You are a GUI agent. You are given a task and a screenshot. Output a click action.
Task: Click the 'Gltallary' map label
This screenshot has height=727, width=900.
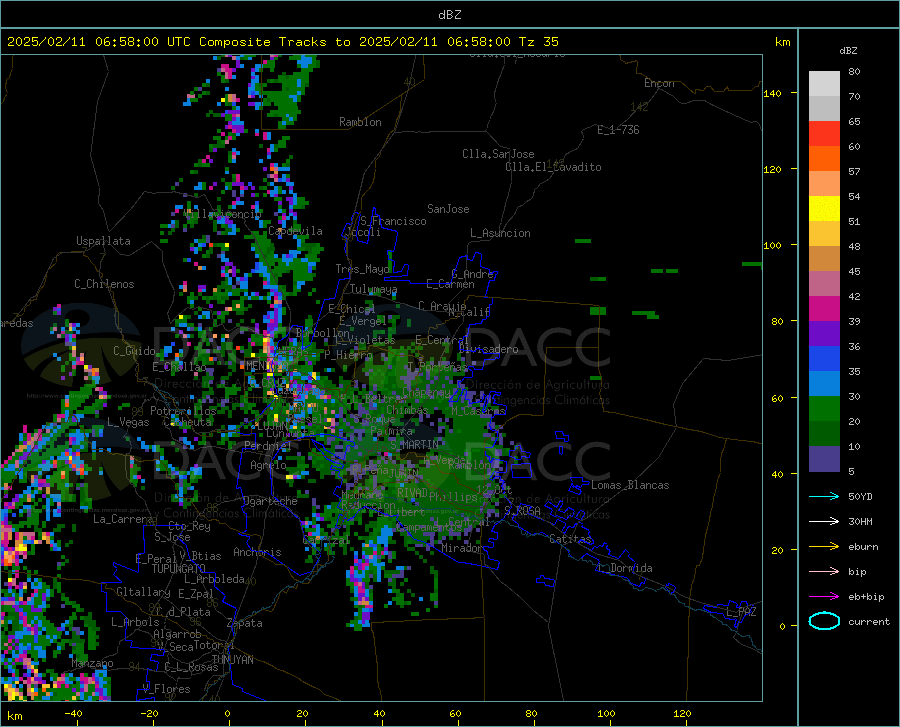pyautogui.click(x=143, y=592)
